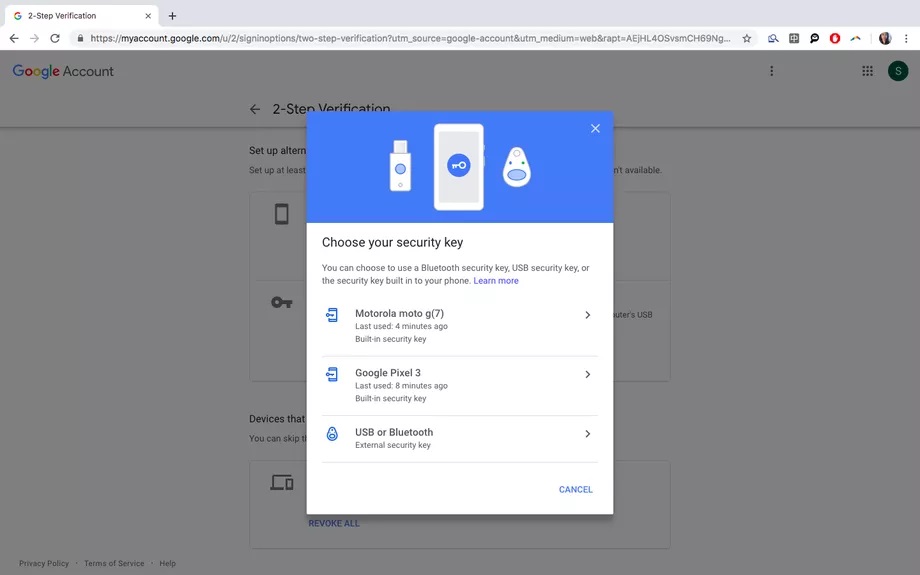View site info via lock icon
The height and width of the screenshot is (575, 920).
pos(80,38)
